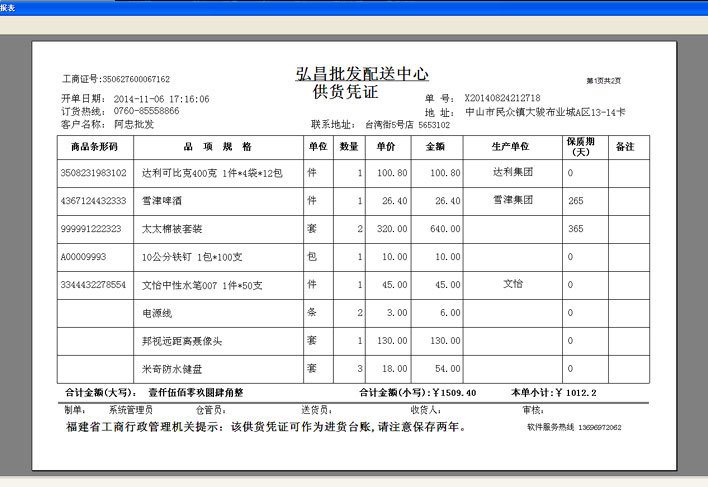Screen dimensions: 708x487
Task: Click the contact address 台湾街5号店 5653102
Action: pyautogui.click(x=408, y=125)
